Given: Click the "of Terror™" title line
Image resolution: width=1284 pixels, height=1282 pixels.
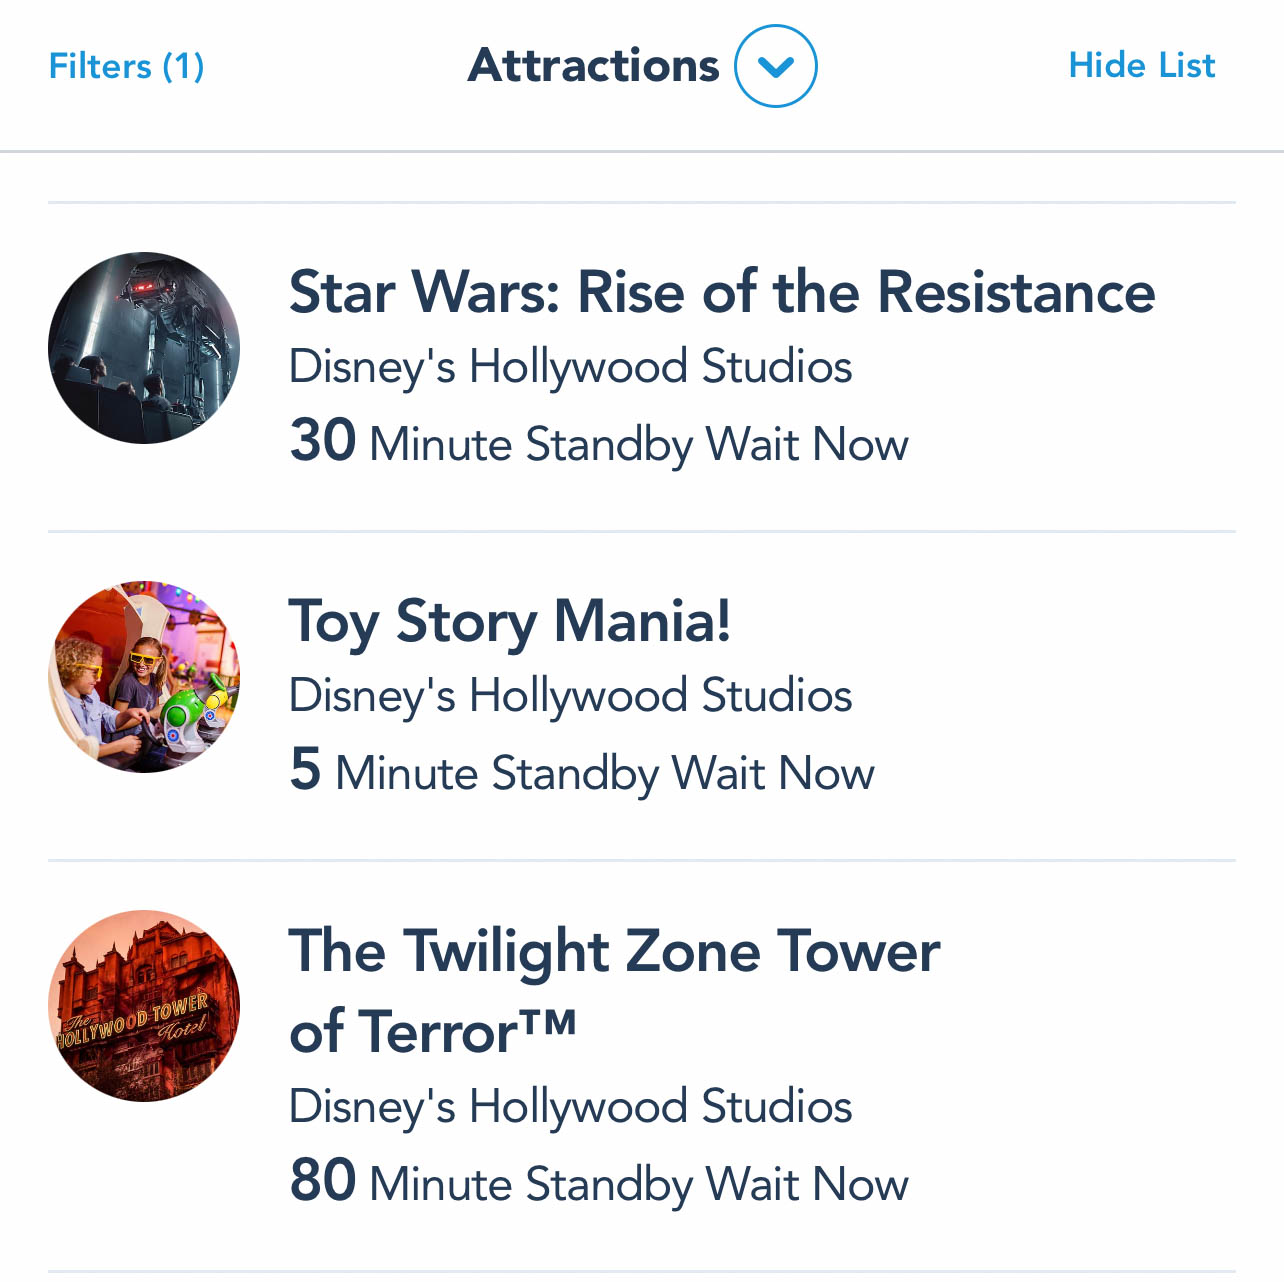Looking at the screenshot, I should point(432,1031).
